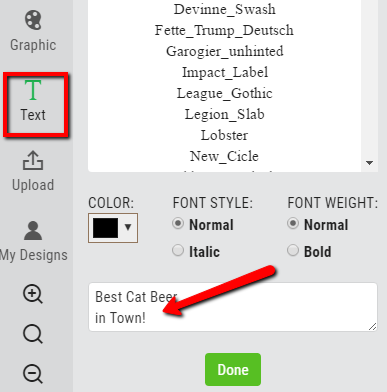
Task: Click the font list scroll down arrow
Action: [369, 163]
